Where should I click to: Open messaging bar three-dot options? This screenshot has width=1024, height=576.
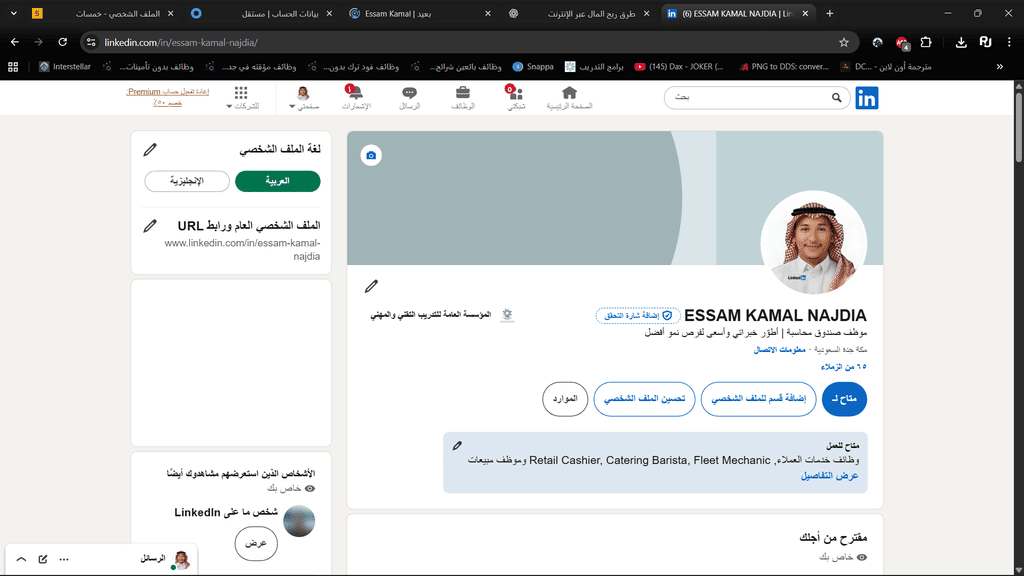click(x=64, y=559)
